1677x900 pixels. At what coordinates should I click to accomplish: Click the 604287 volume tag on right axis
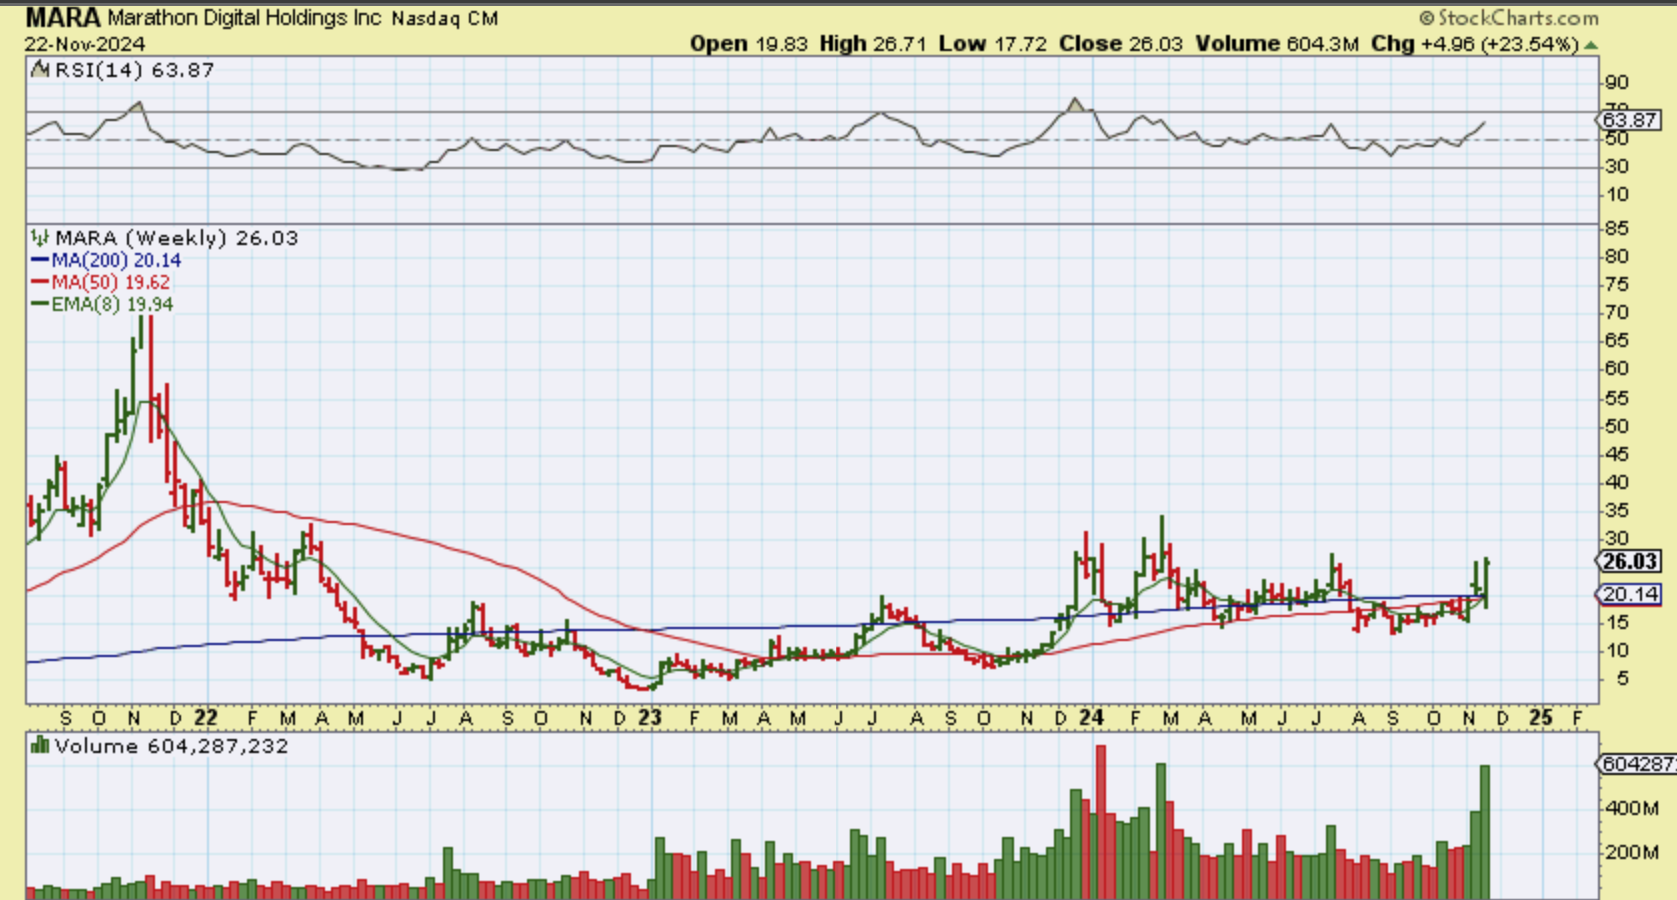1638,764
